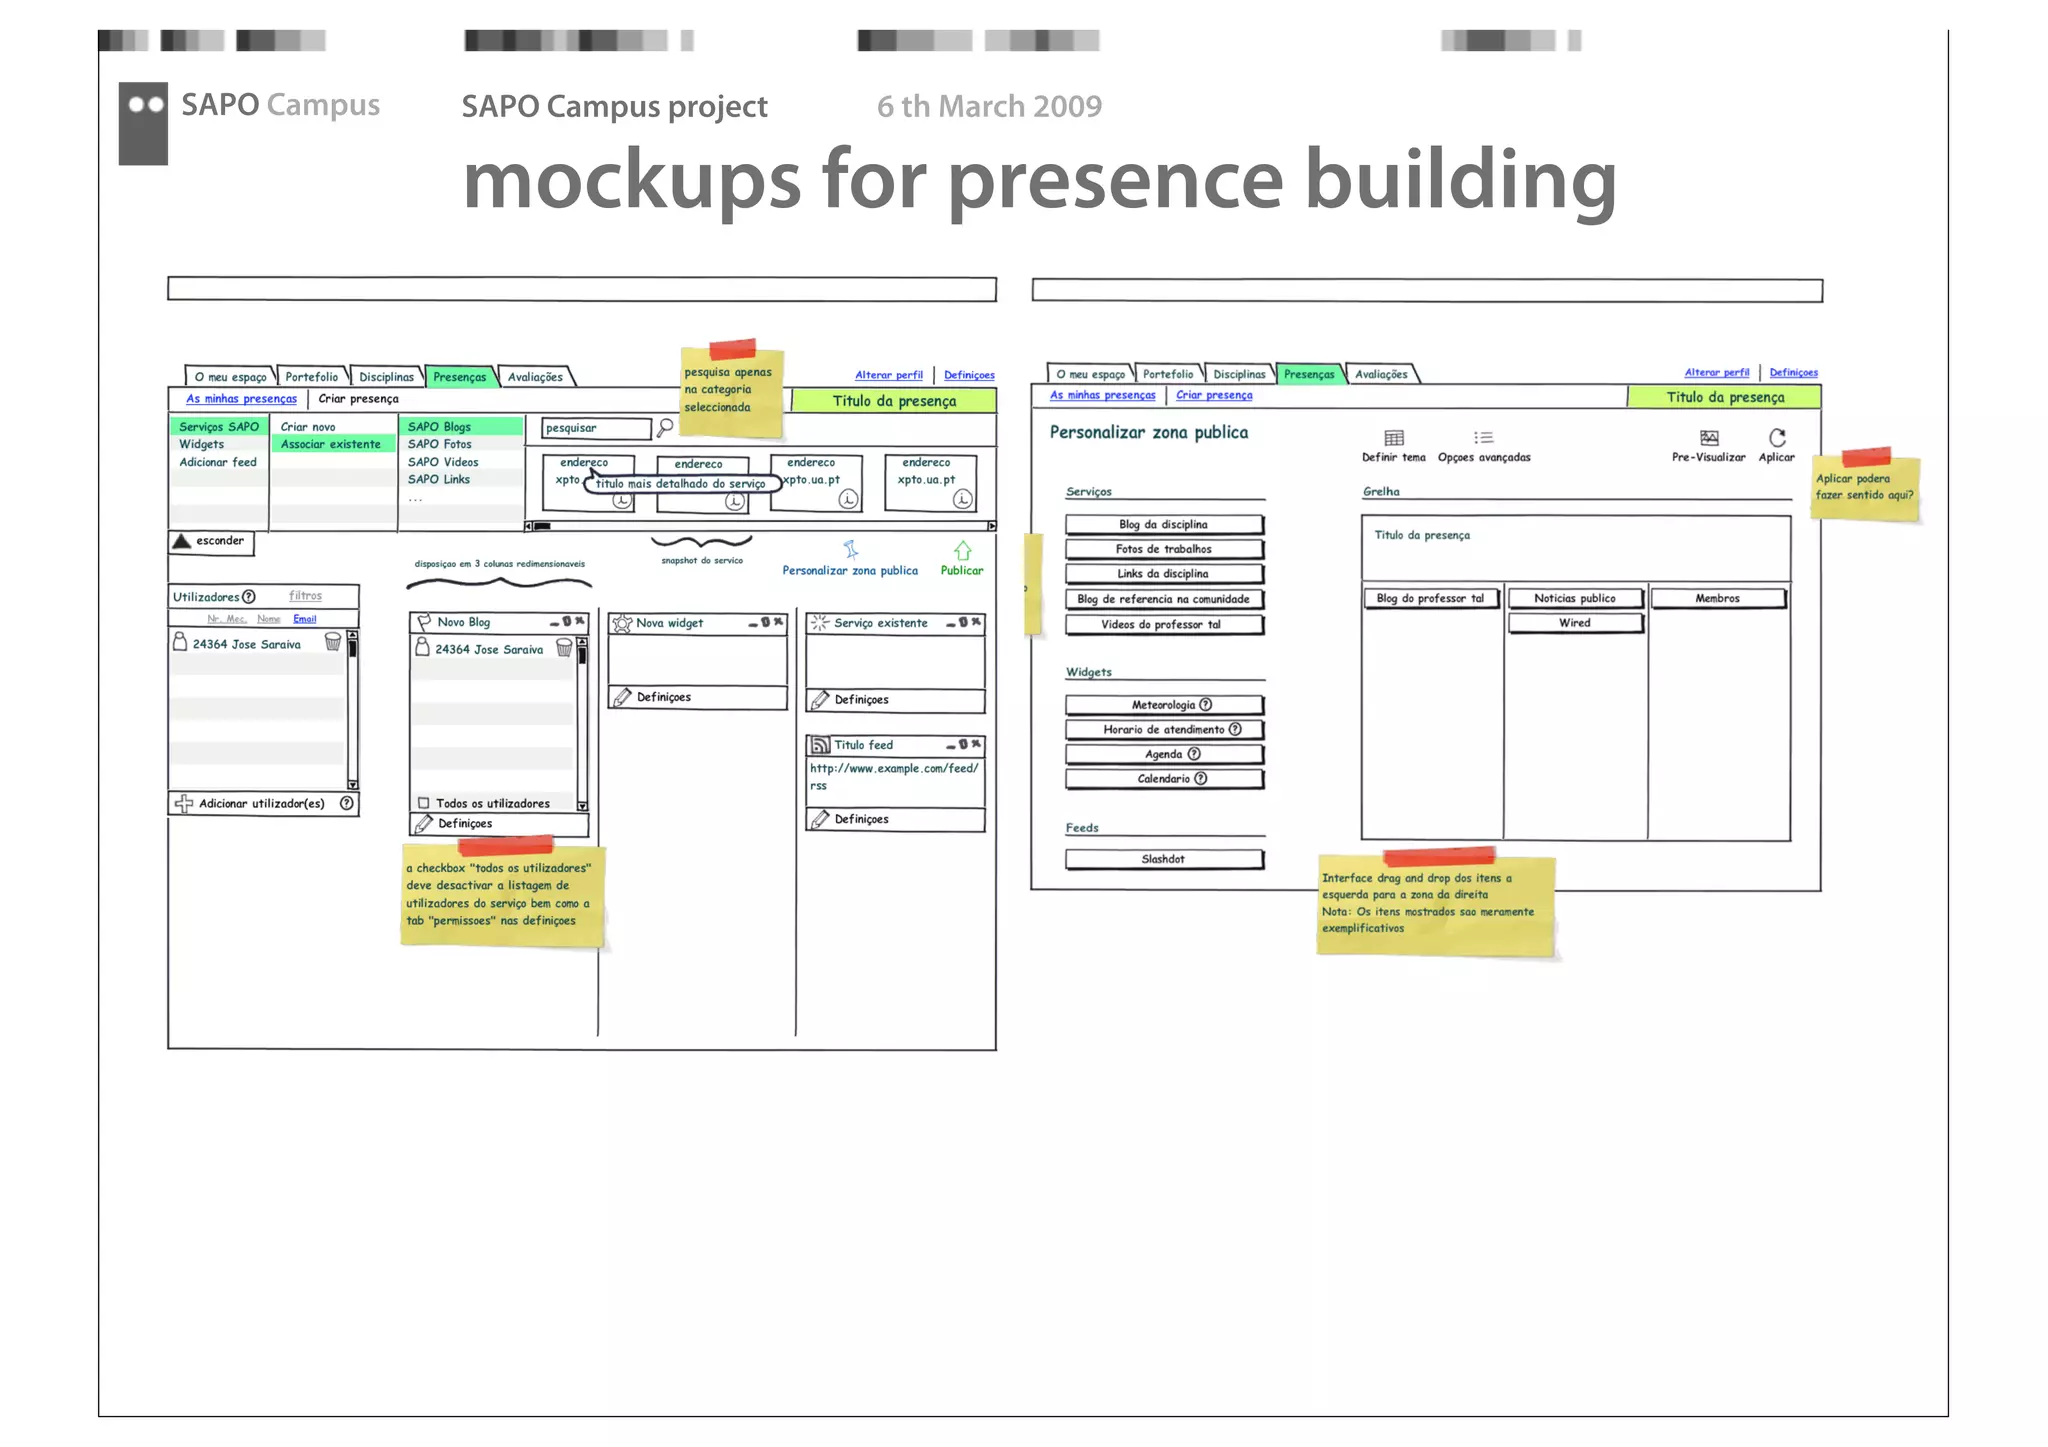
Task: Click inside the pesquisar search field
Action: [x=595, y=428]
